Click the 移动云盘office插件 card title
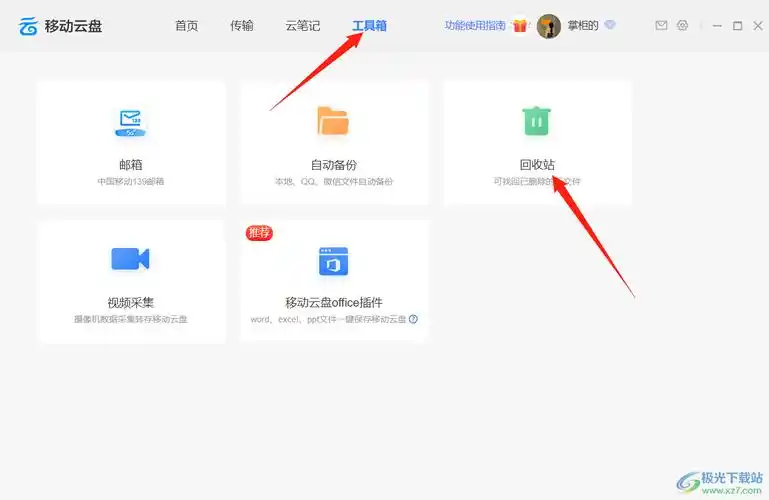This screenshot has height=500, width=769. [333, 302]
